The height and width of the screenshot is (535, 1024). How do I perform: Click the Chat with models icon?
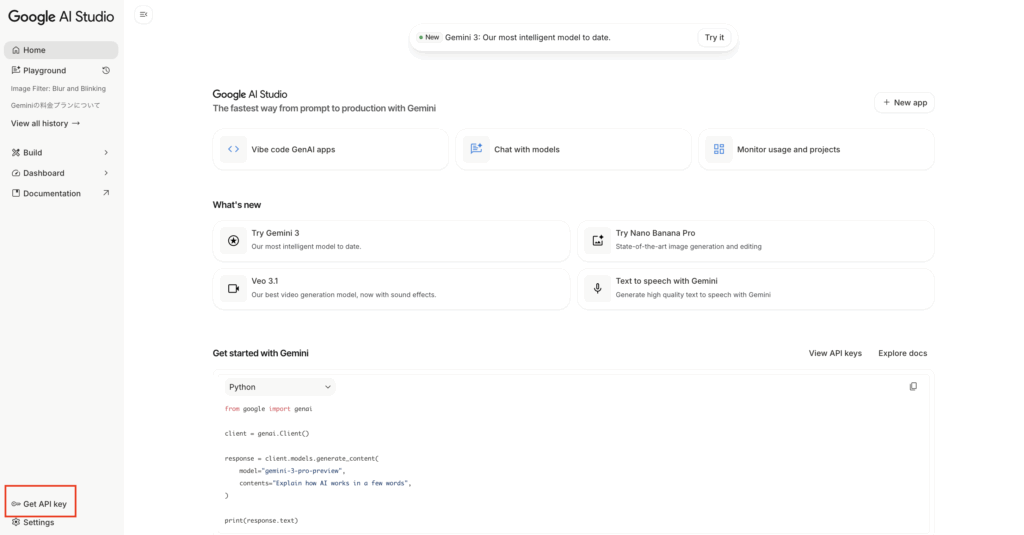coord(476,149)
